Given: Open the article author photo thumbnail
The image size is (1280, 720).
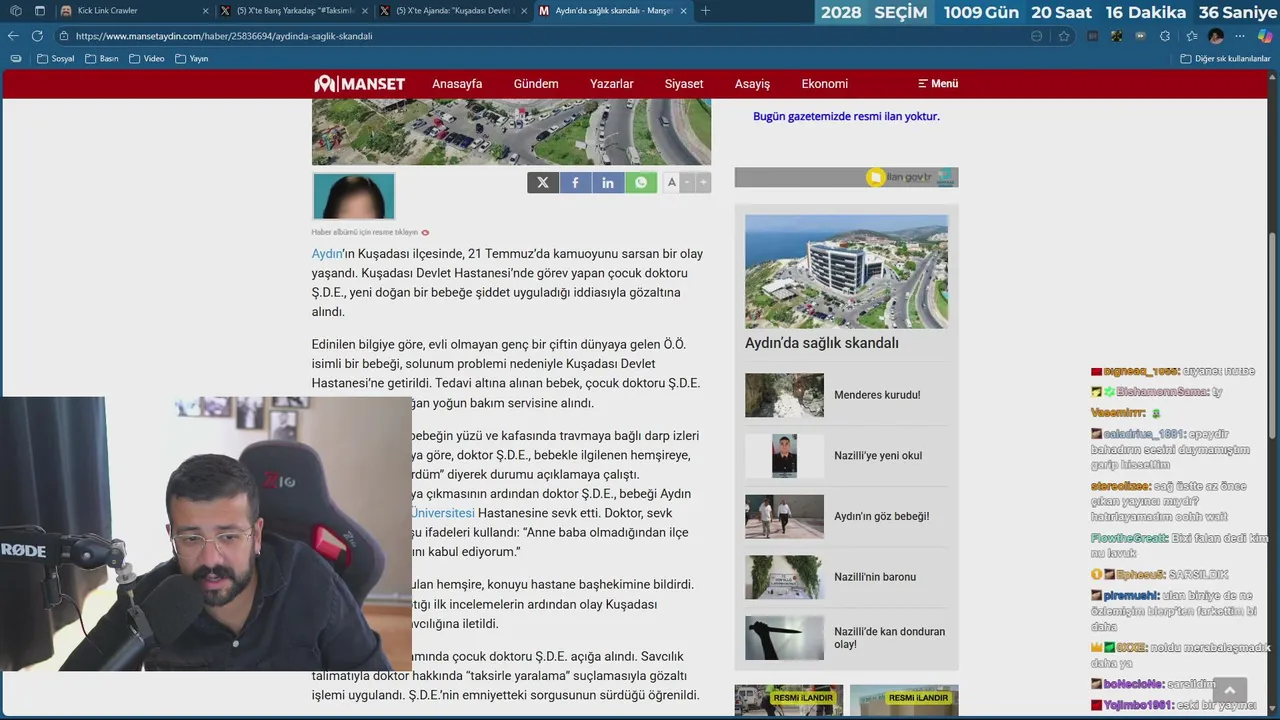Looking at the screenshot, I should 354,196.
